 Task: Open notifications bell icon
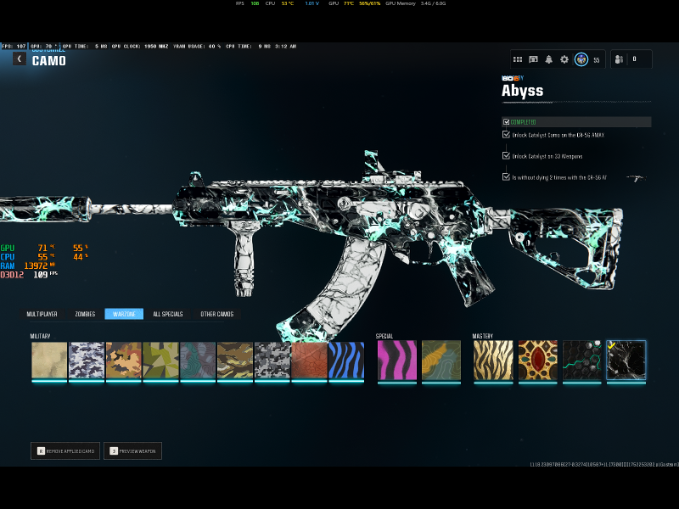tap(549, 59)
